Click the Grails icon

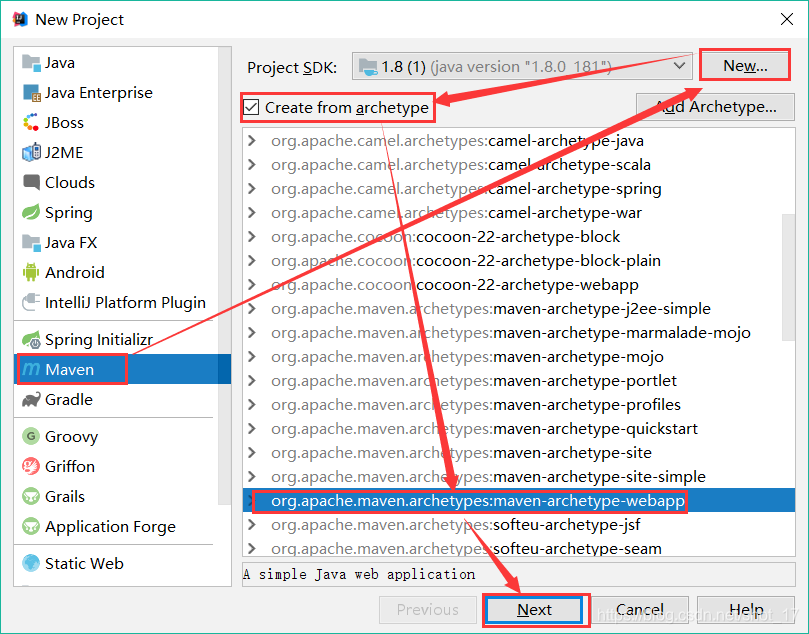click(x=31, y=496)
